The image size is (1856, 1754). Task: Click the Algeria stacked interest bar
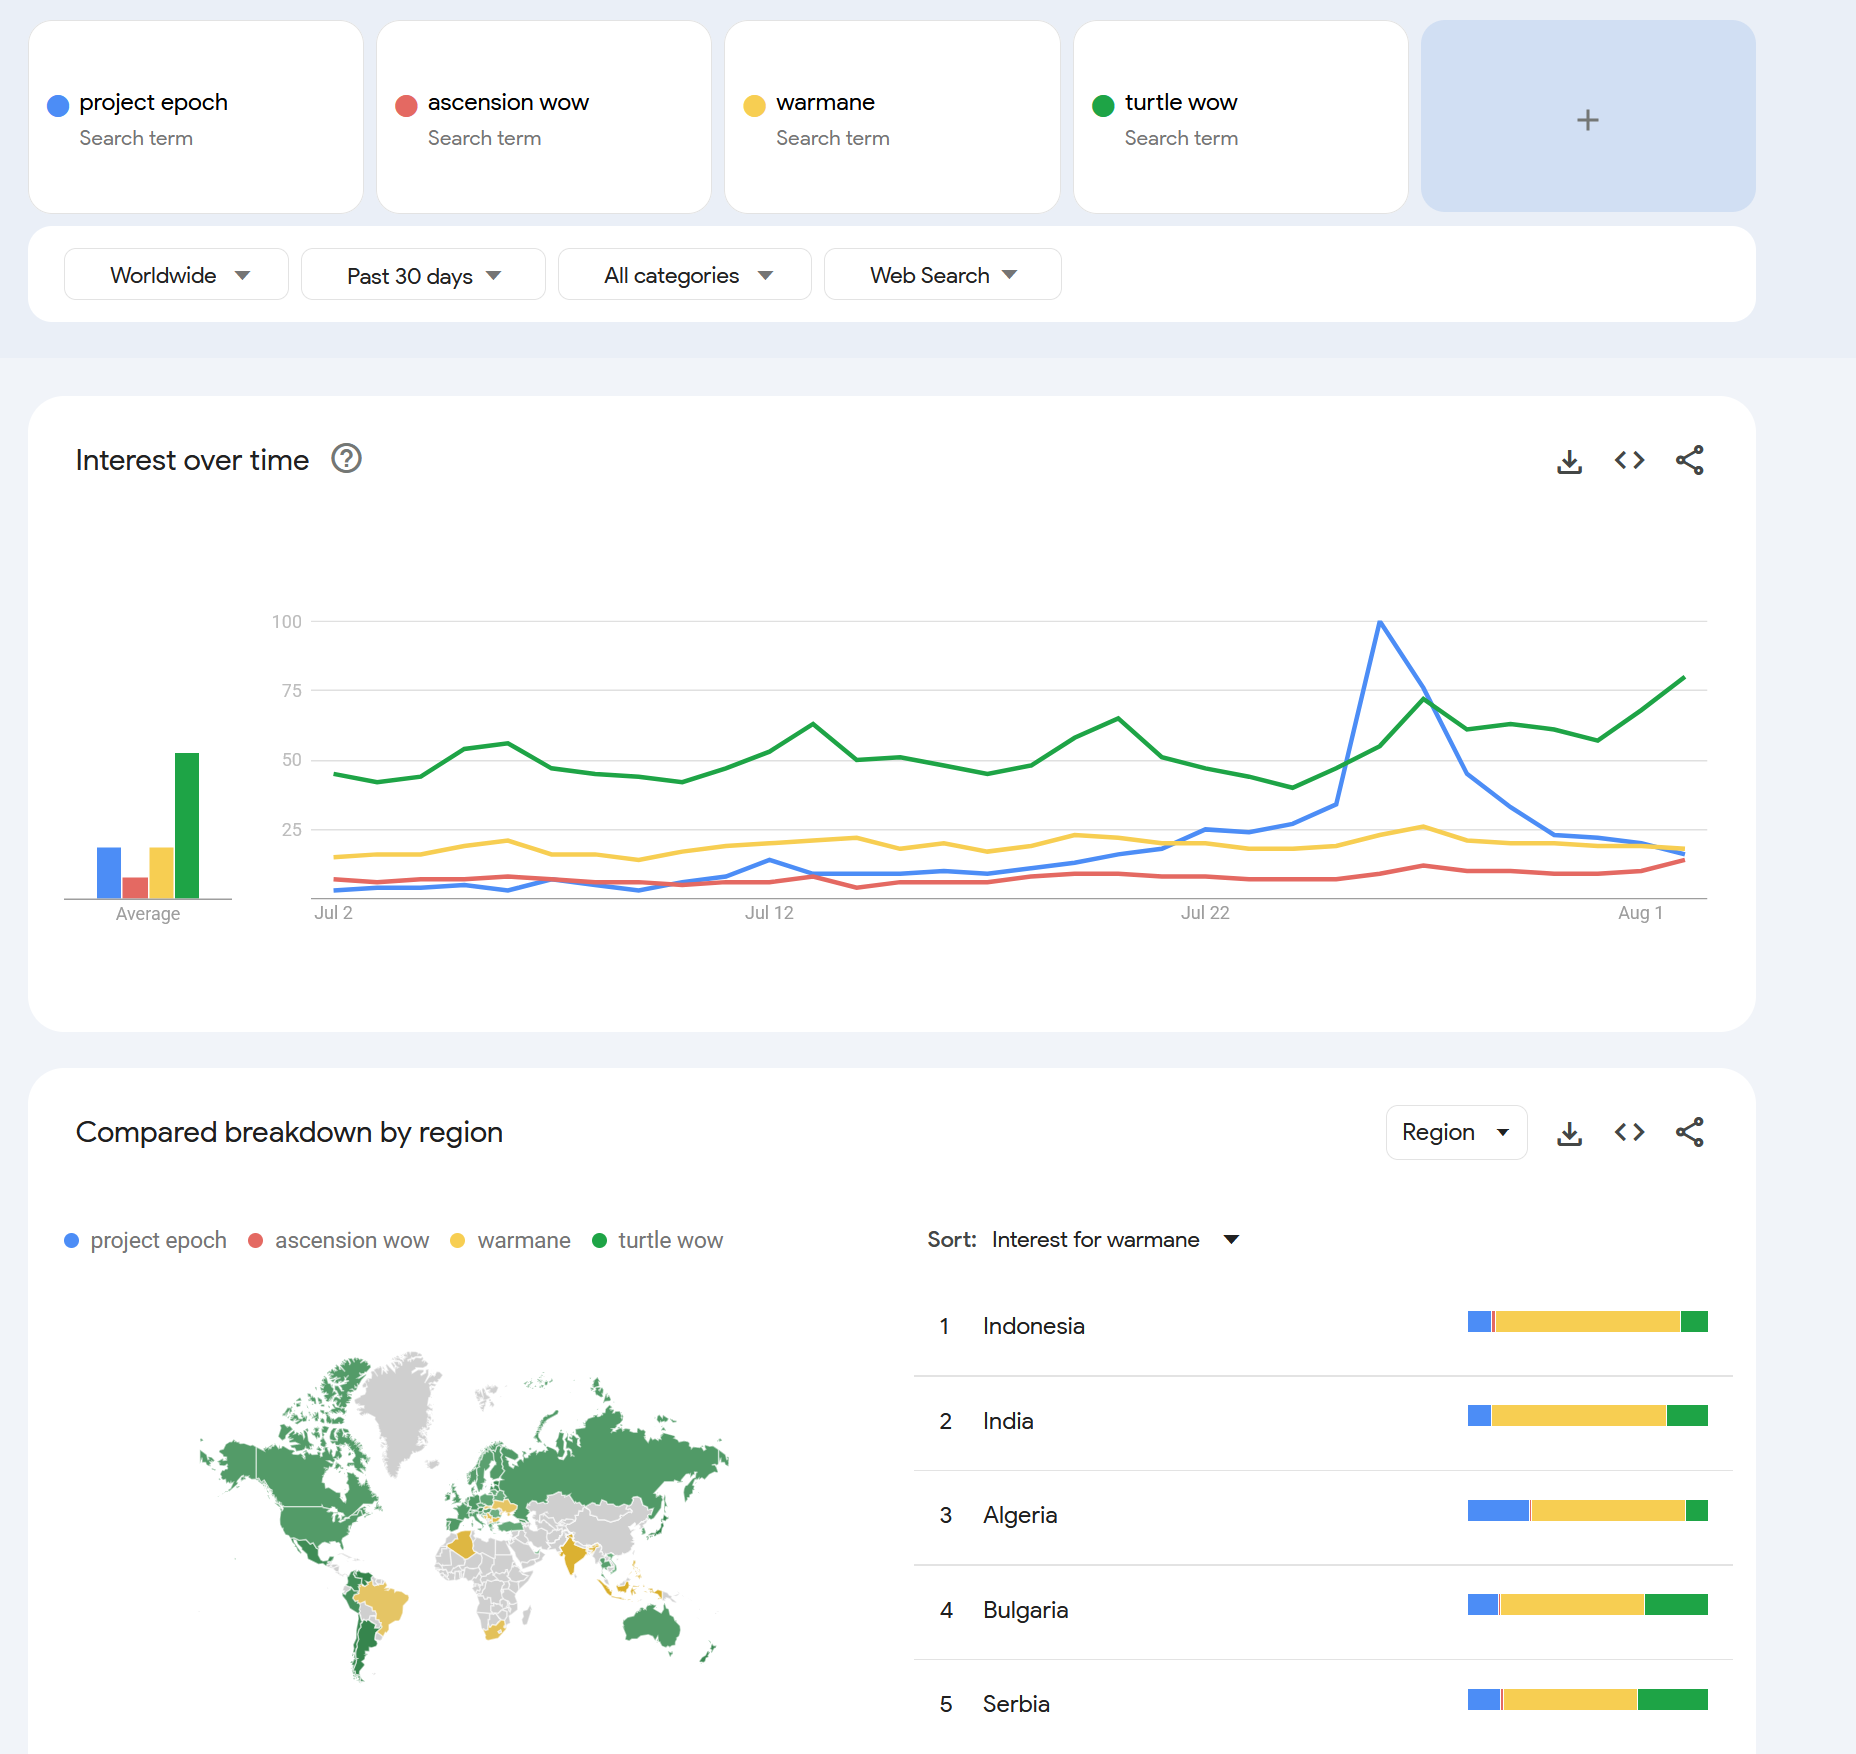coord(1588,1510)
